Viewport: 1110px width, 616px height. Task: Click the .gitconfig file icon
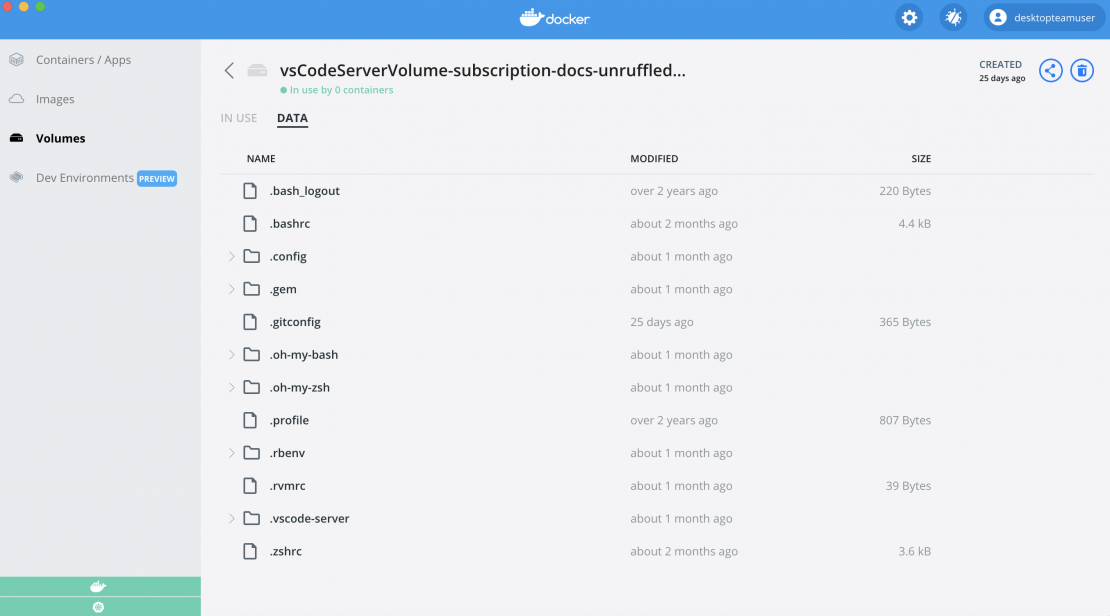(251, 322)
